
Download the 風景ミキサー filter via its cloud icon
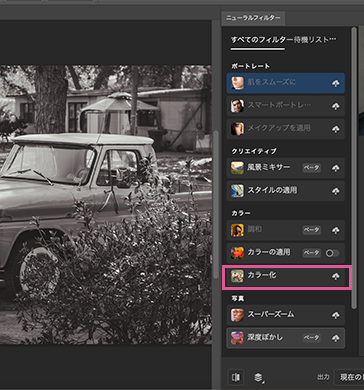(336, 168)
